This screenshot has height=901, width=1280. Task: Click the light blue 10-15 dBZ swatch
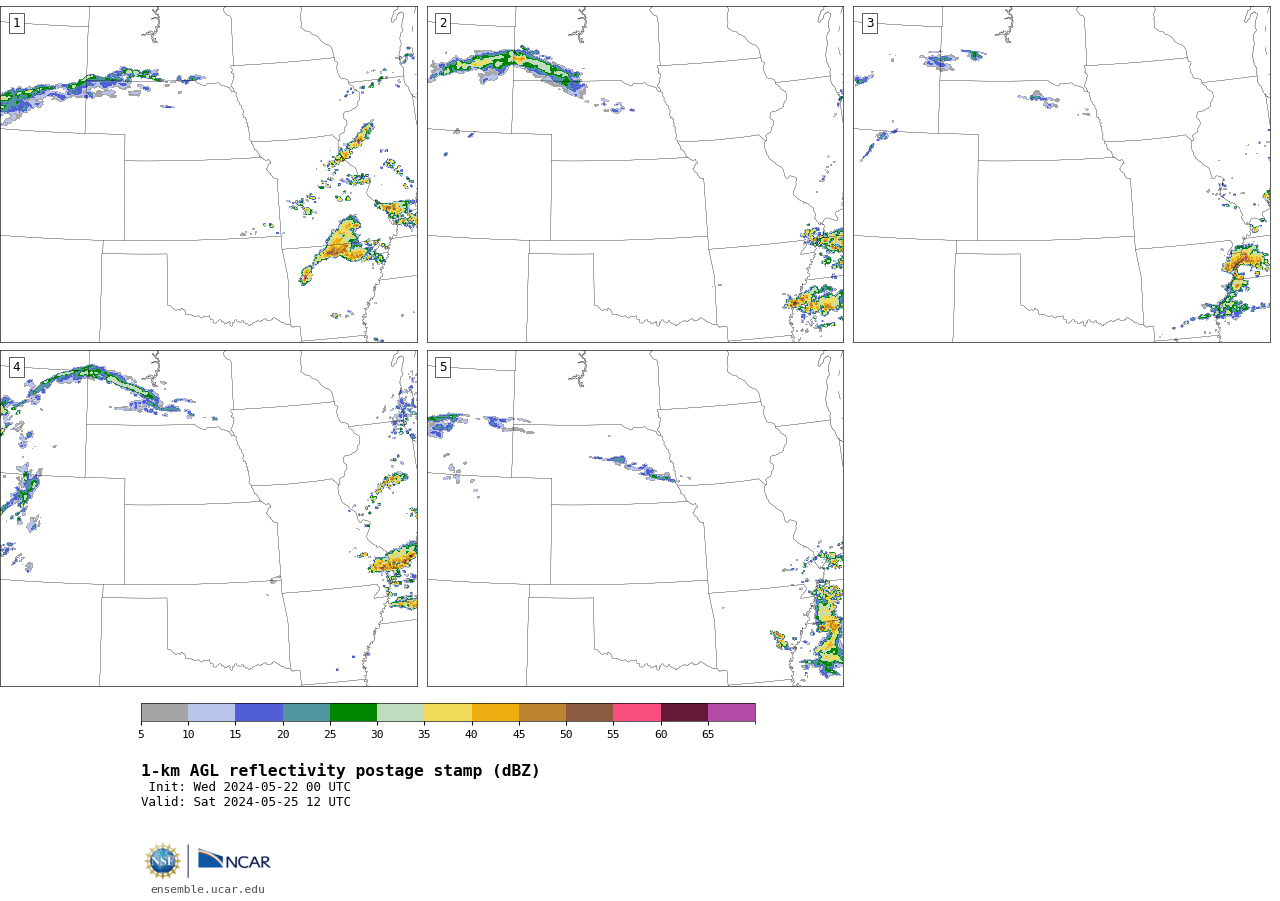pos(211,713)
